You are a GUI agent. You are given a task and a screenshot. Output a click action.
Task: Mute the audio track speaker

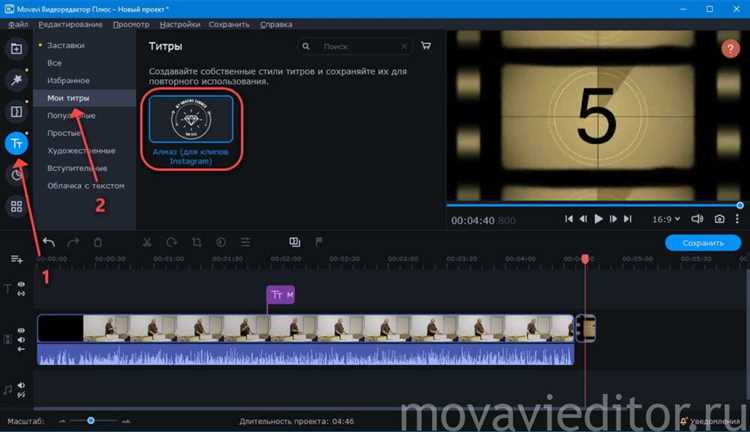click(21, 385)
